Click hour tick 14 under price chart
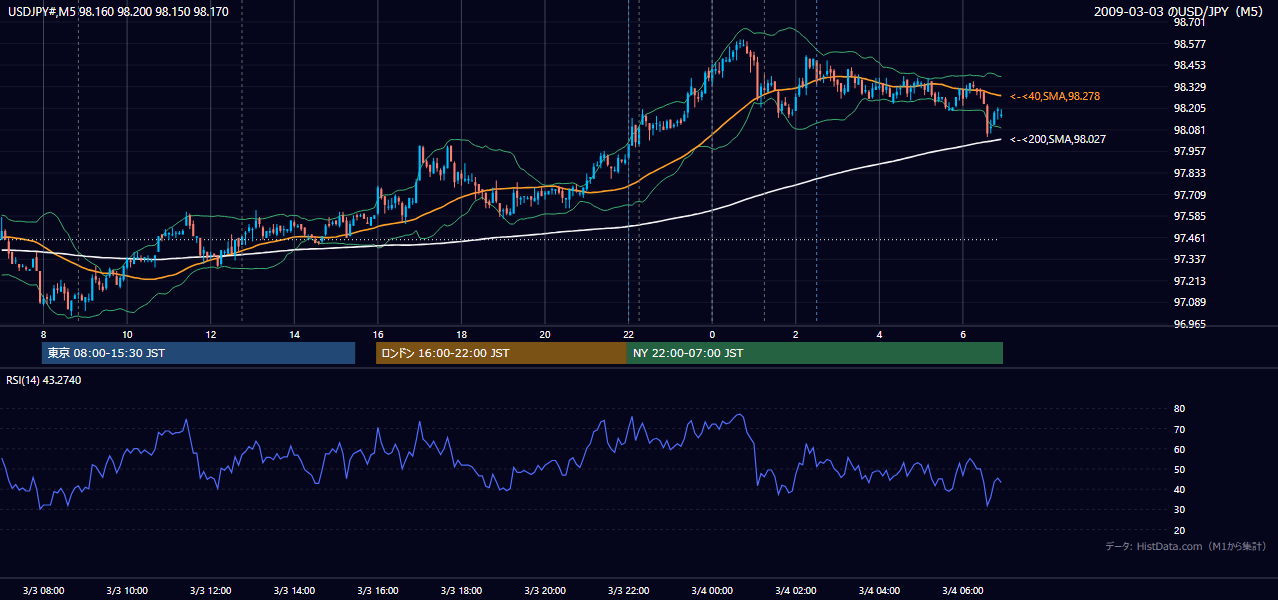Screen dimensions: 1278x600 (294, 334)
